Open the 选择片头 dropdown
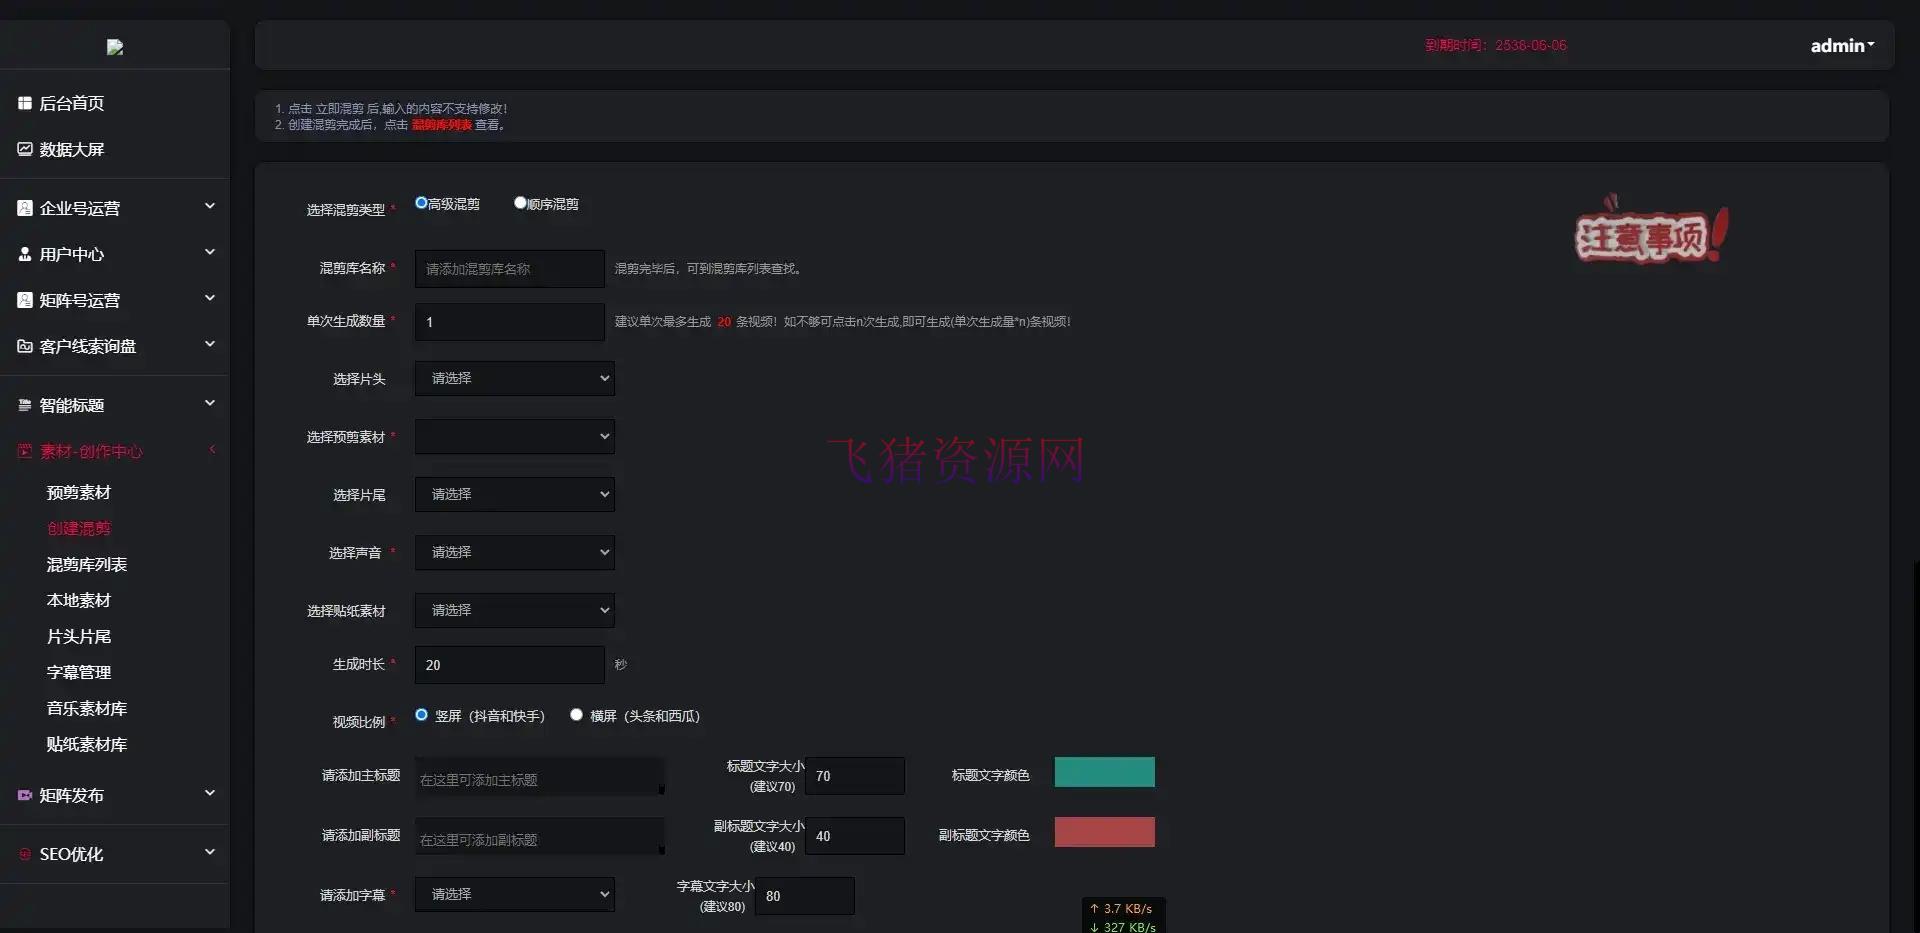Viewport: 1920px width, 933px height. tap(514, 378)
